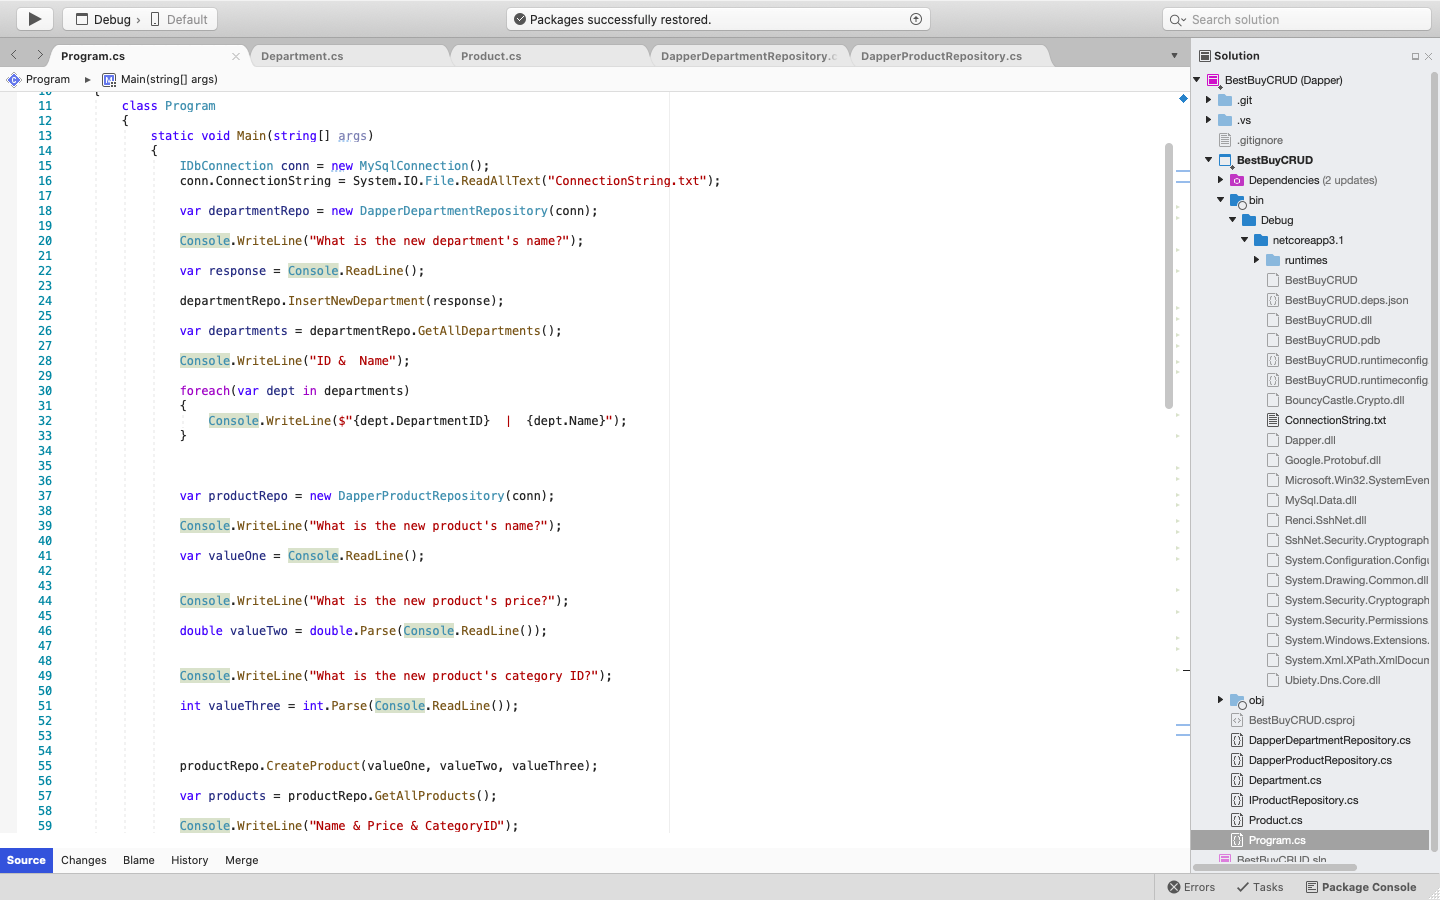Open the Blame view tab
The width and height of the screenshot is (1440, 900).
coord(138,860)
